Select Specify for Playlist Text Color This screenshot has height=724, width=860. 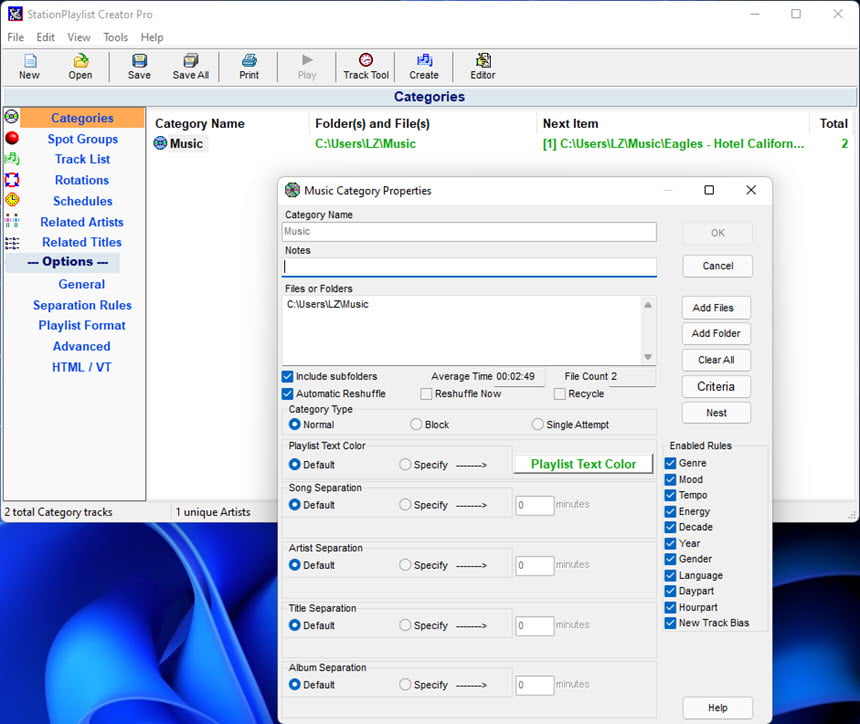tap(405, 465)
